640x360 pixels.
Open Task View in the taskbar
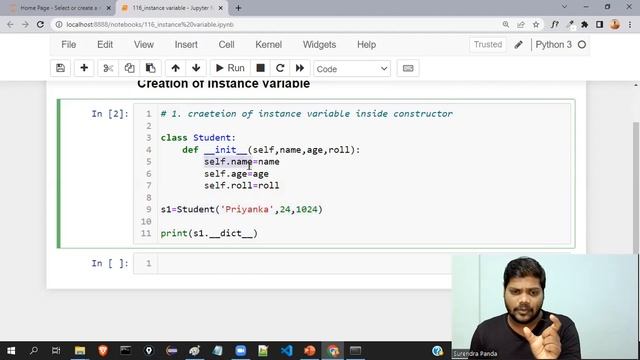56,351
